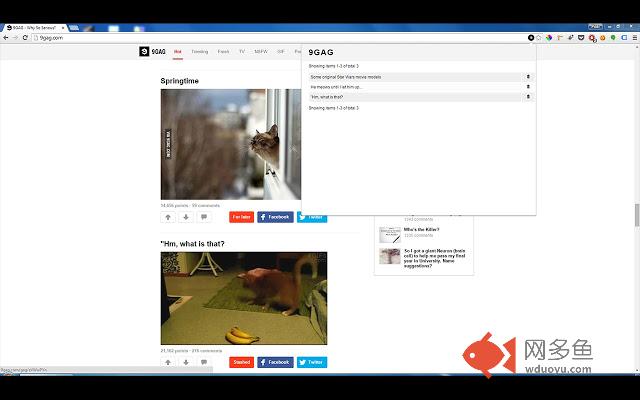
Task: Click the Pocket extension icon
Action: (x=581, y=38)
